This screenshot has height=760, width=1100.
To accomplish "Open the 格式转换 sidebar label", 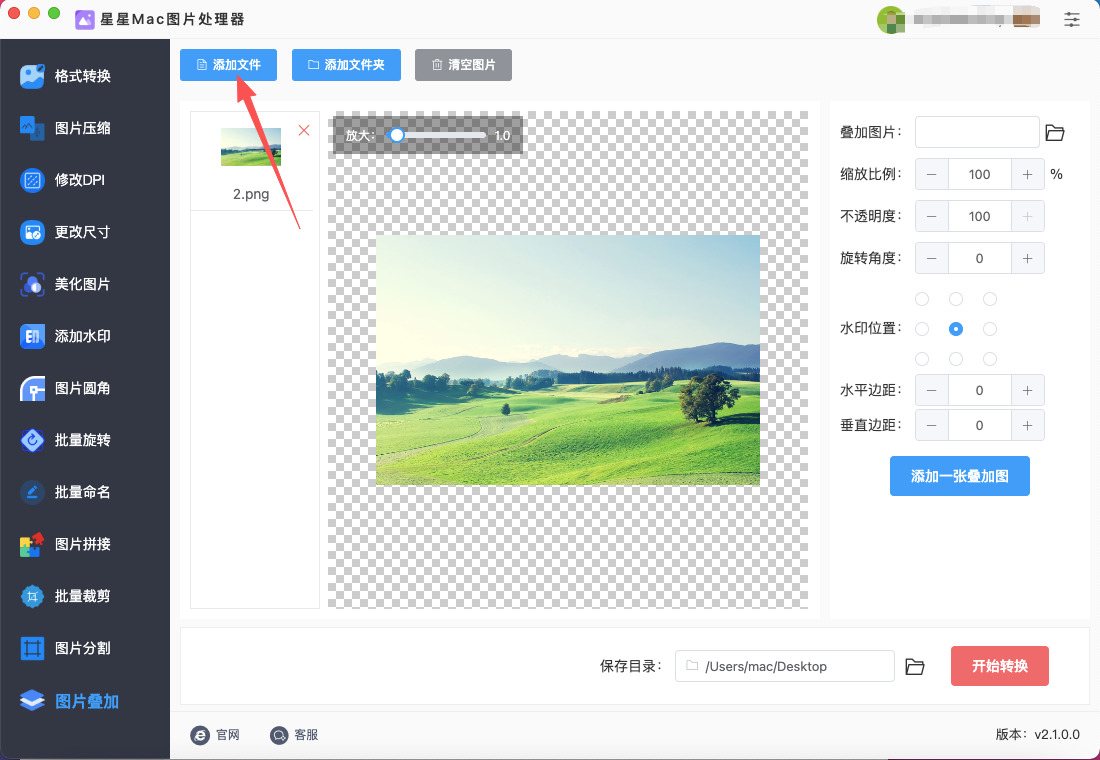I will coord(83,76).
